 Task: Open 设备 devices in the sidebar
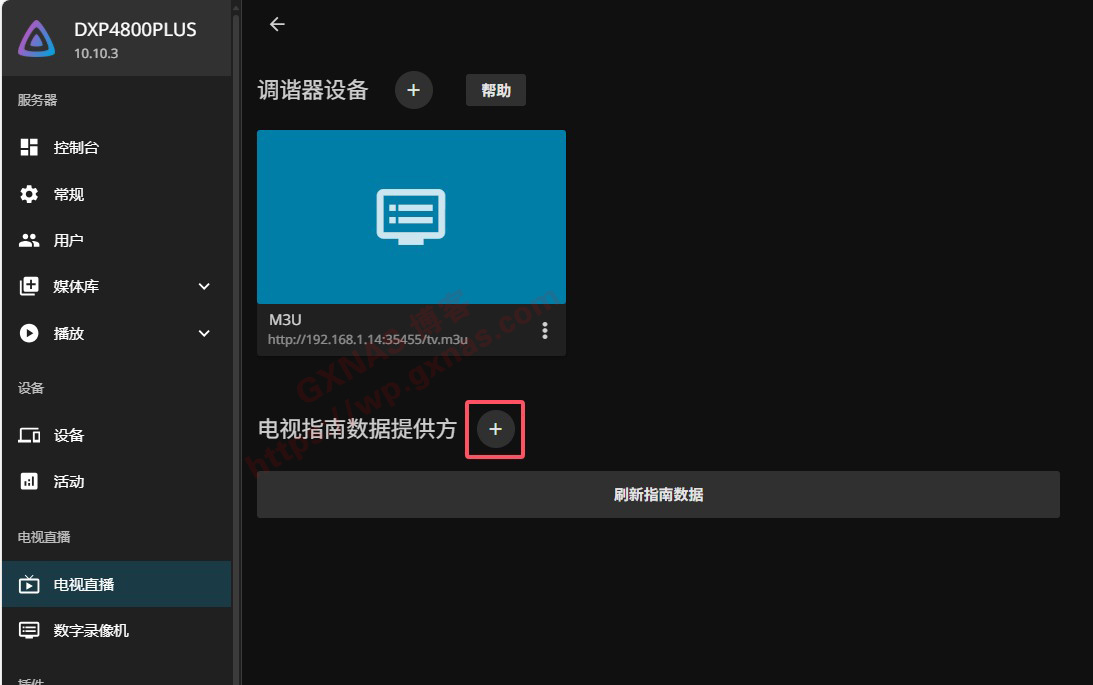click(x=68, y=436)
